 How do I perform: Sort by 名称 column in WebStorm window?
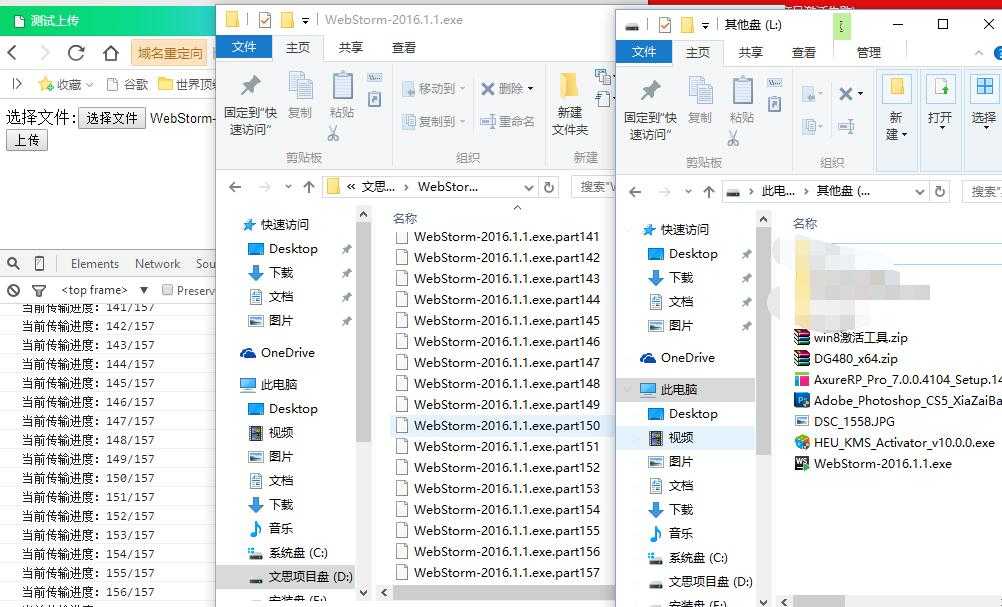[405, 219]
